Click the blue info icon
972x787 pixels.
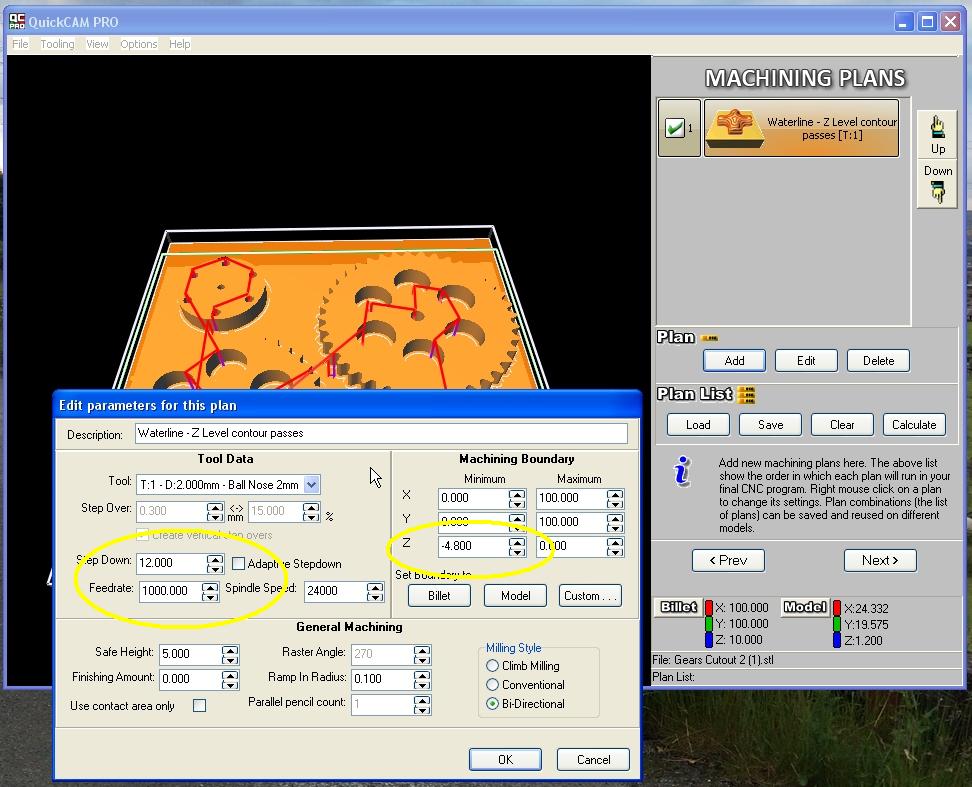(682, 471)
